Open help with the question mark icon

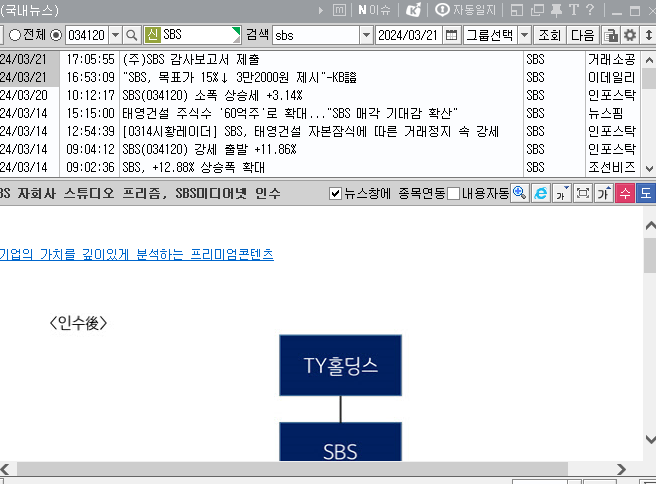(x=590, y=10)
